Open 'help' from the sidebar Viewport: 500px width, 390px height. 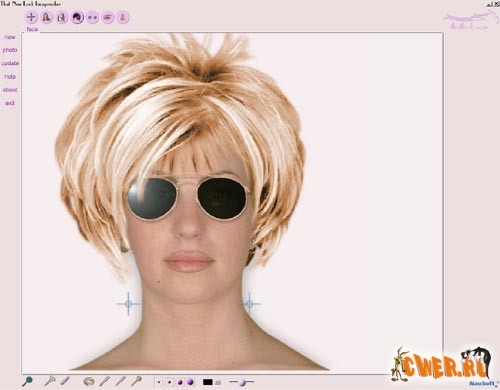[x=10, y=77]
